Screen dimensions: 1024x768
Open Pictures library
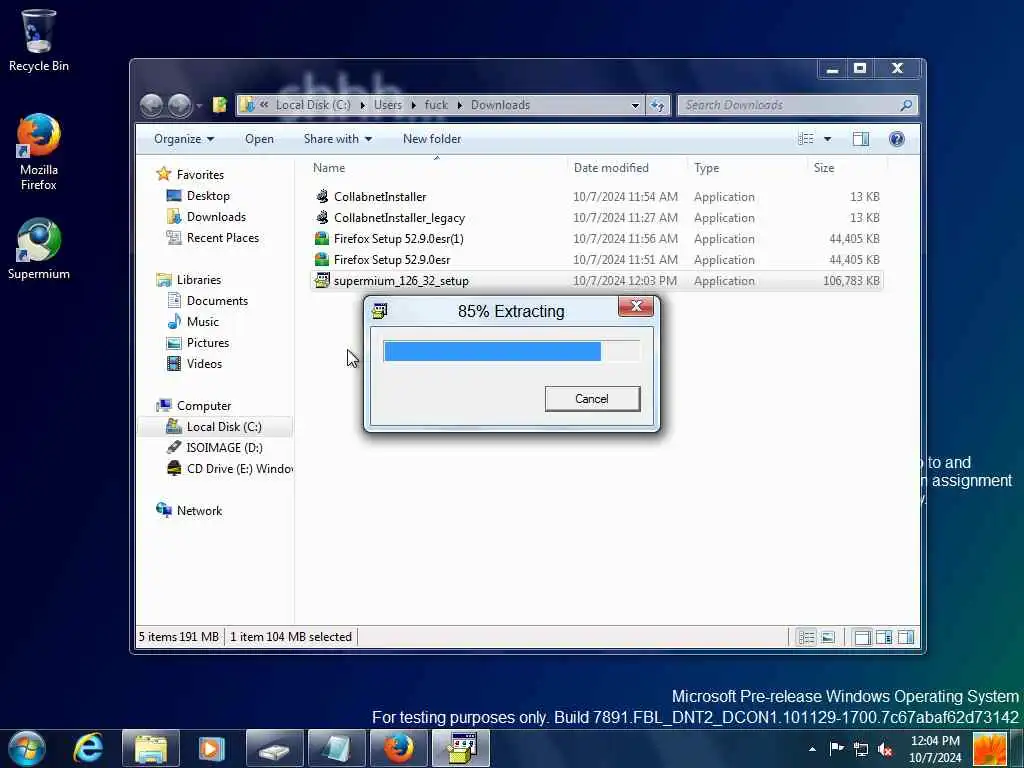198,343
